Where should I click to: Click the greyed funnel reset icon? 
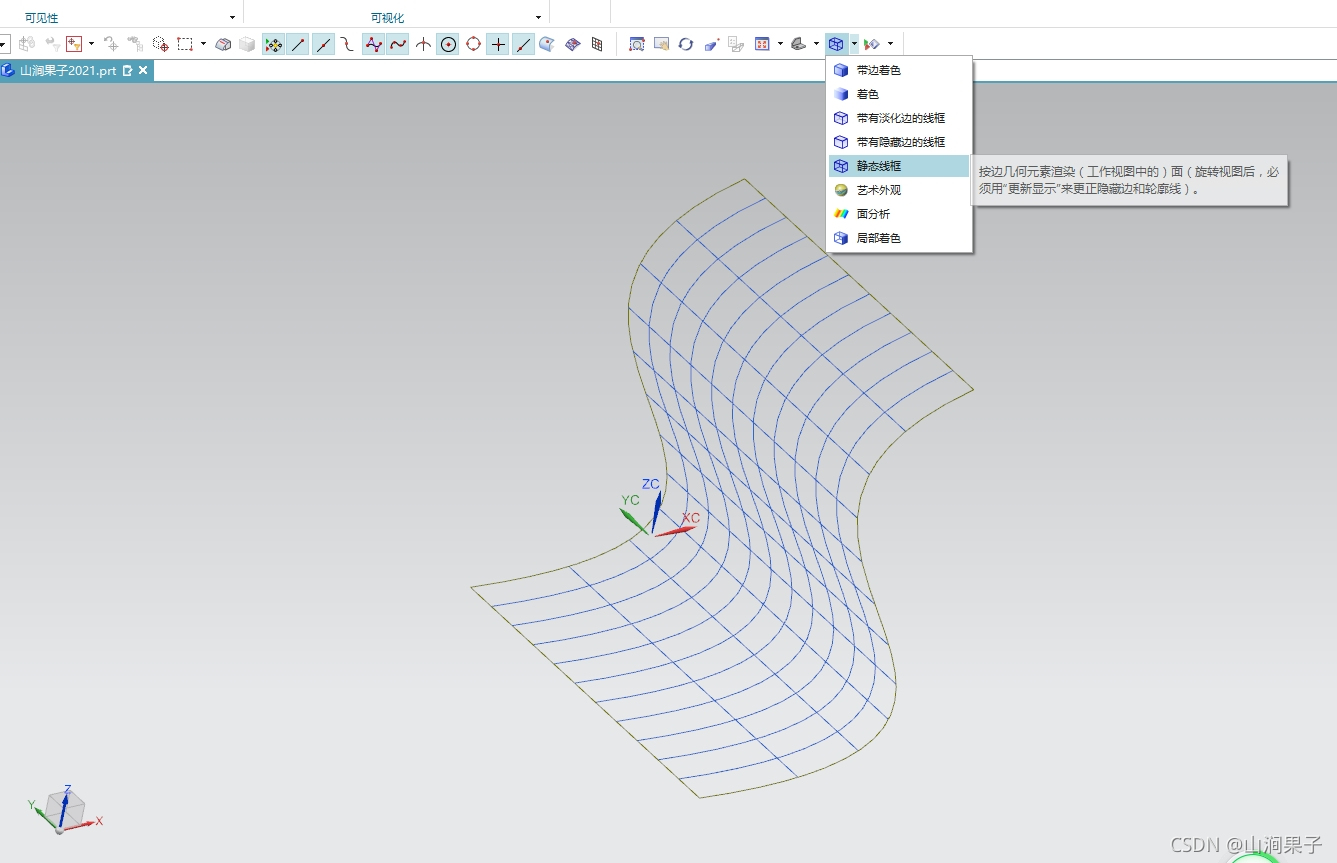click(52, 44)
